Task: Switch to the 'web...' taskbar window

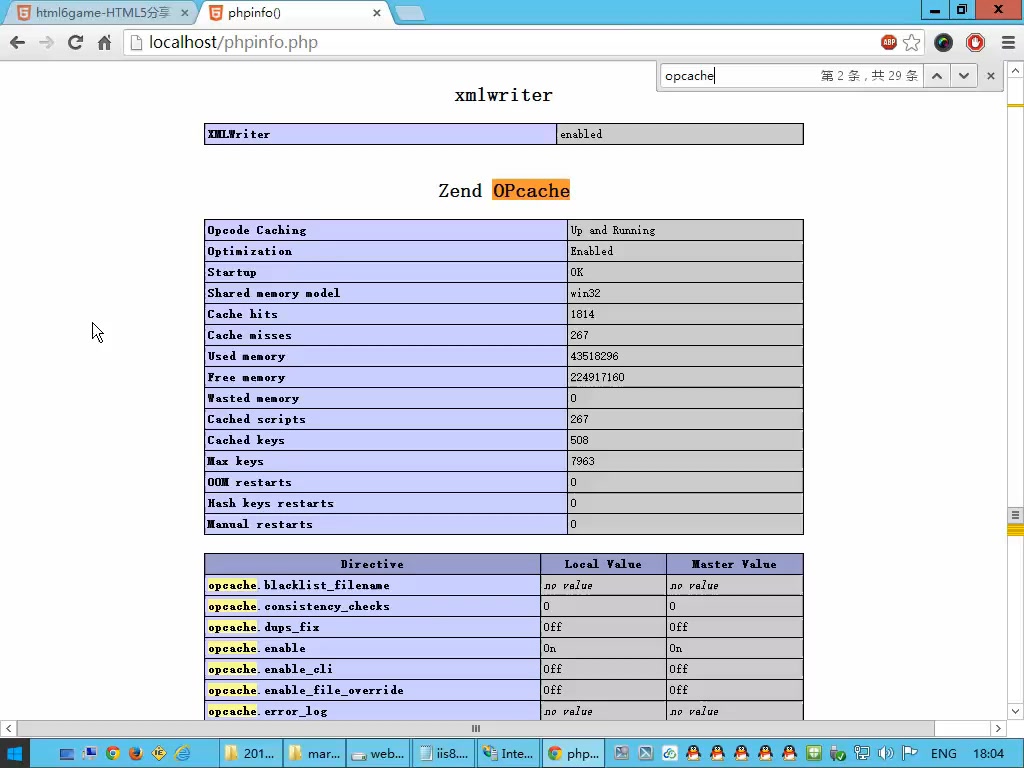Action: point(379,754)
